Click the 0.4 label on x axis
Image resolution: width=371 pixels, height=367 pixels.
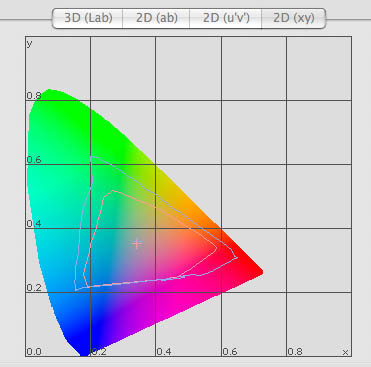(164, 352)
